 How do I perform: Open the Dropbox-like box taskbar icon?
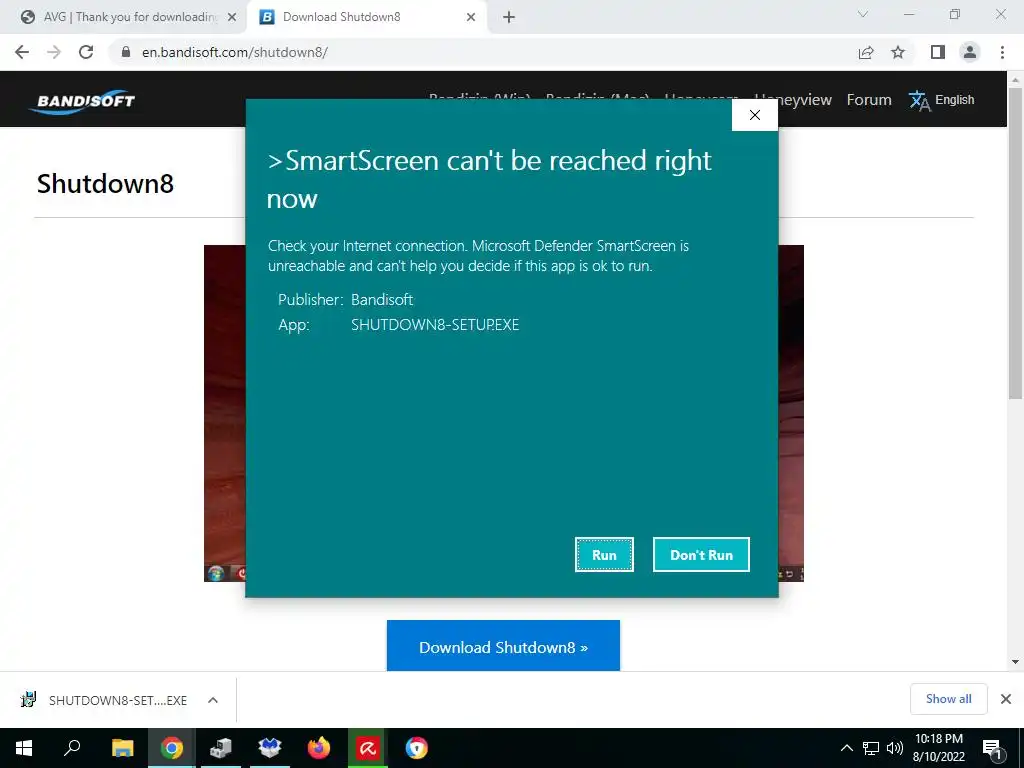tap(269, 748)
